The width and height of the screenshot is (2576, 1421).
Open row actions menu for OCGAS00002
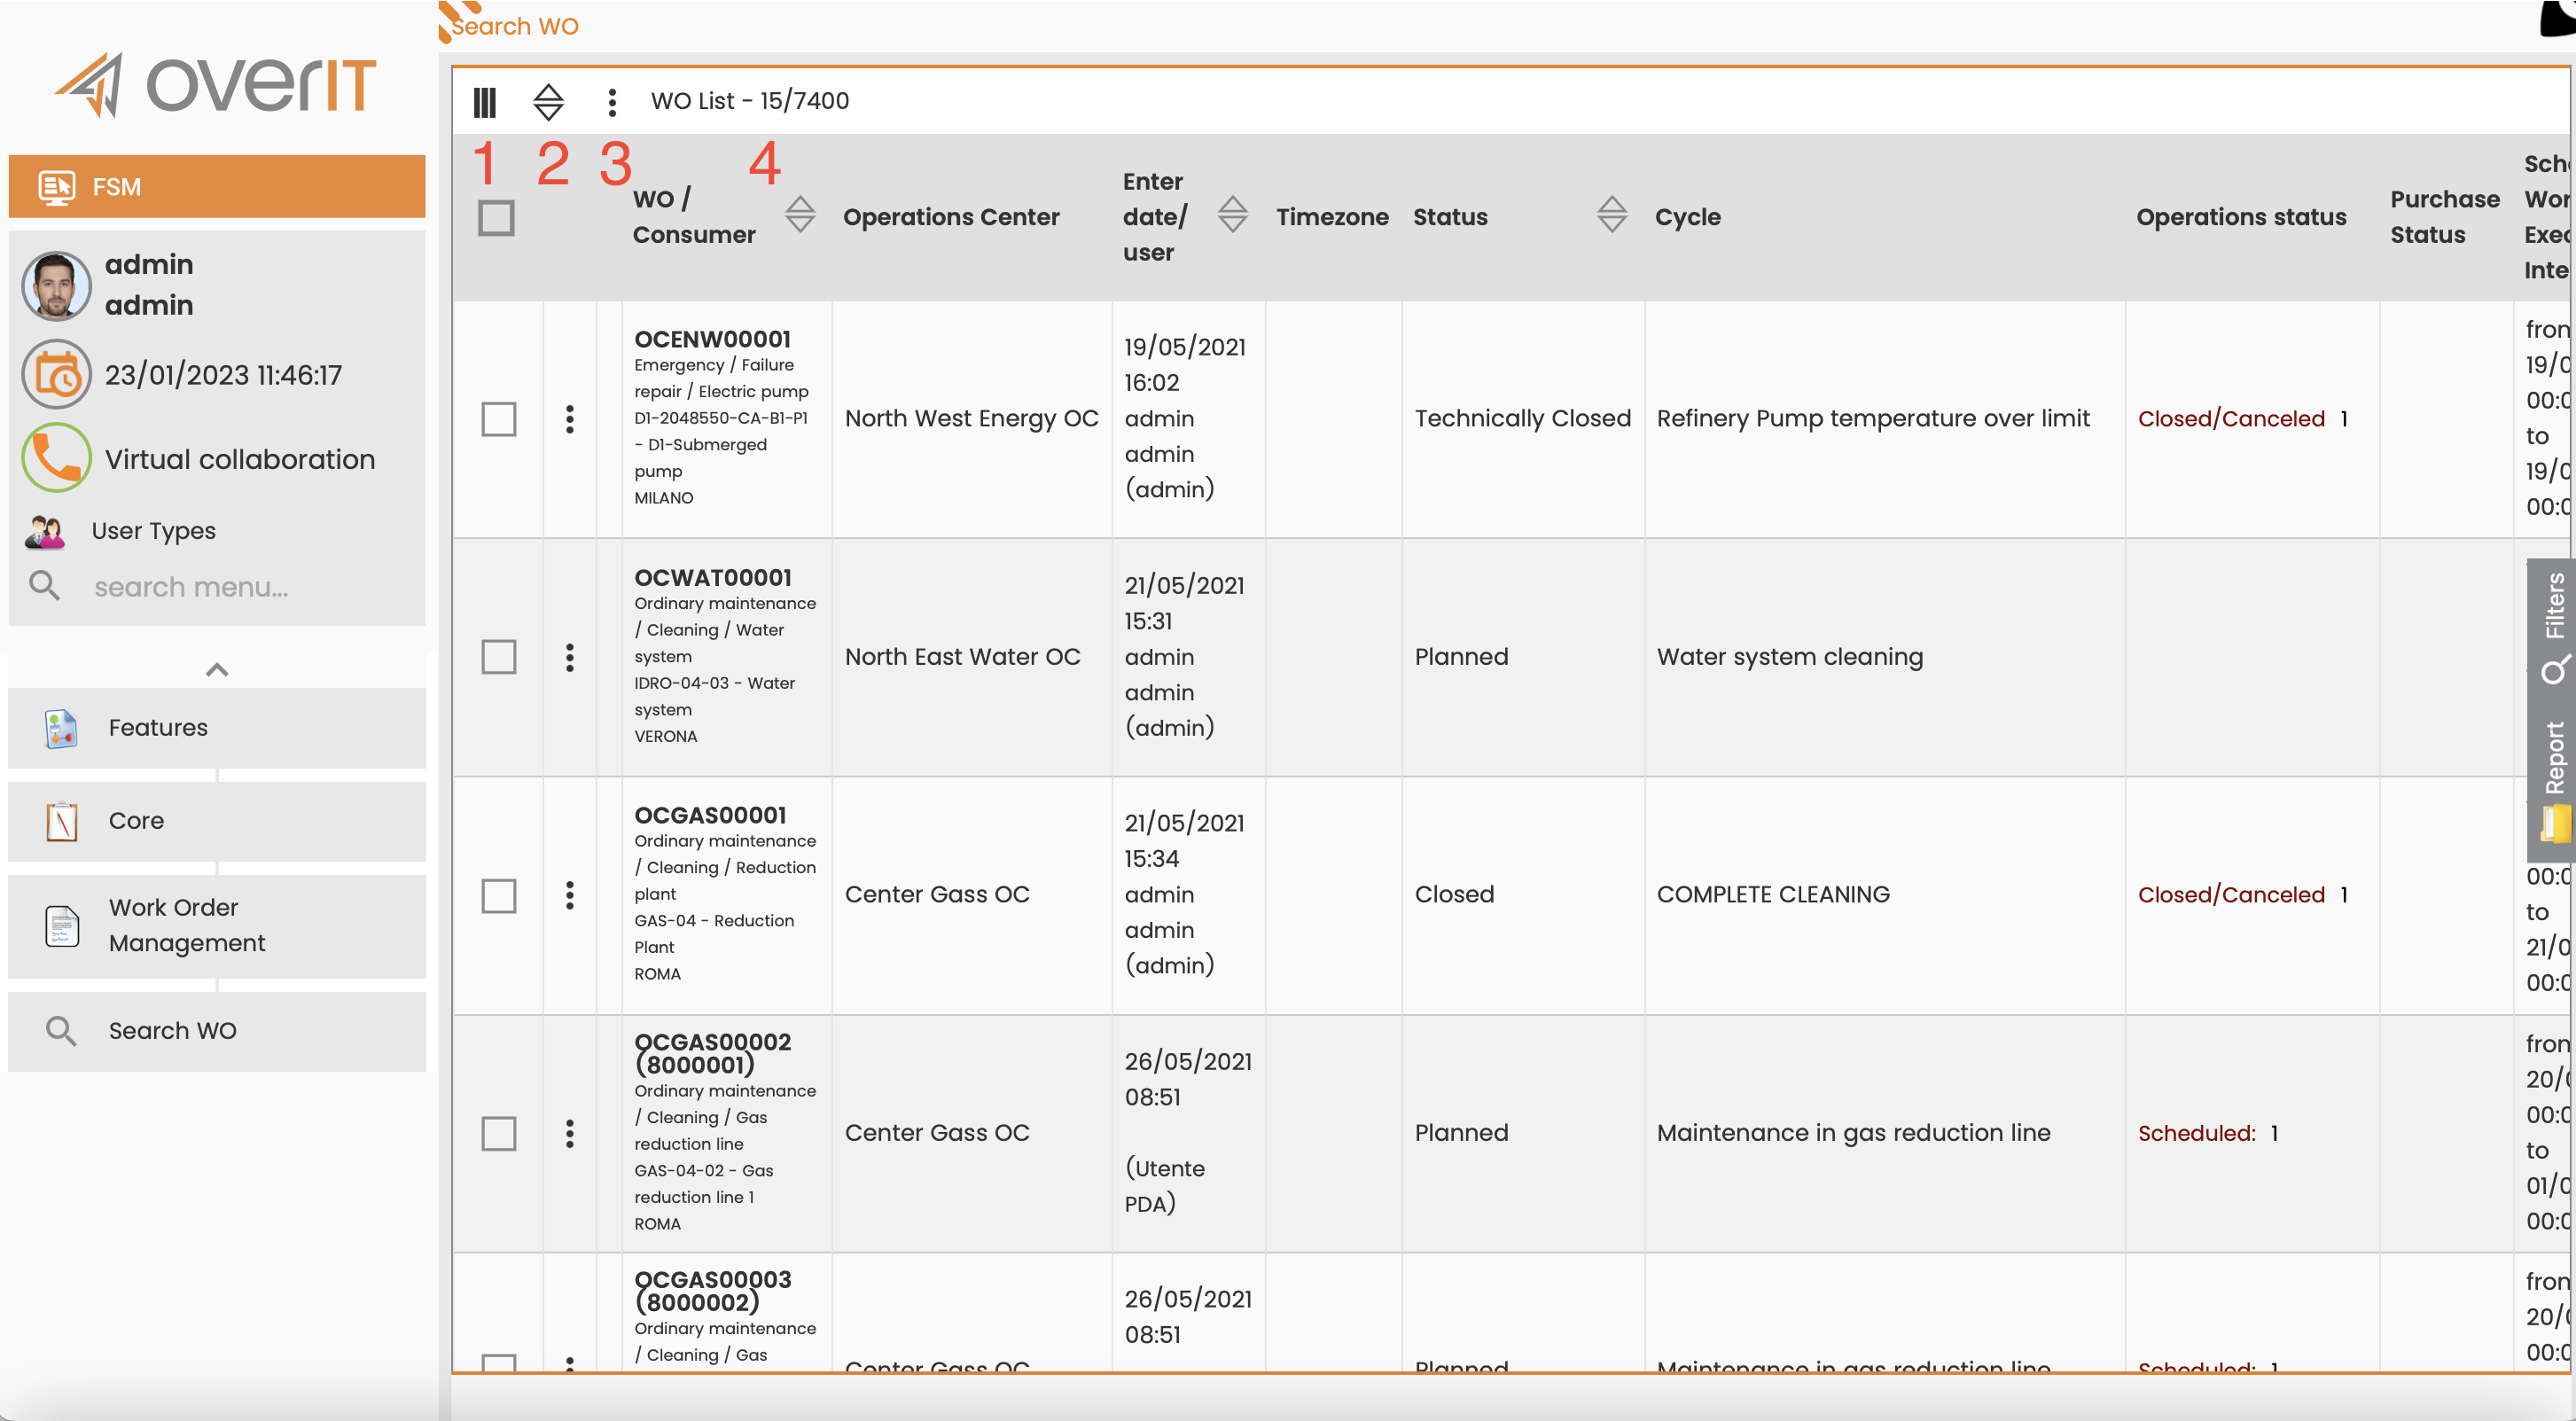pyautogui.click(x=570, y=1133)
